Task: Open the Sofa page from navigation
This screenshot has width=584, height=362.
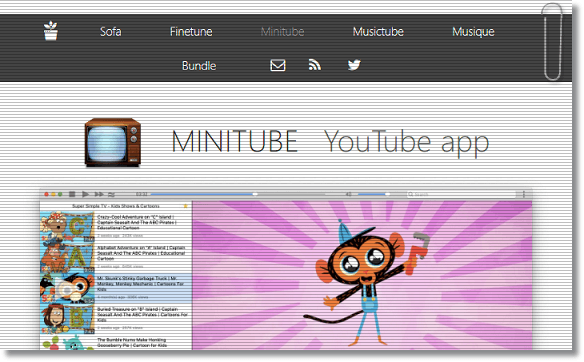Action: click(111, 32)
